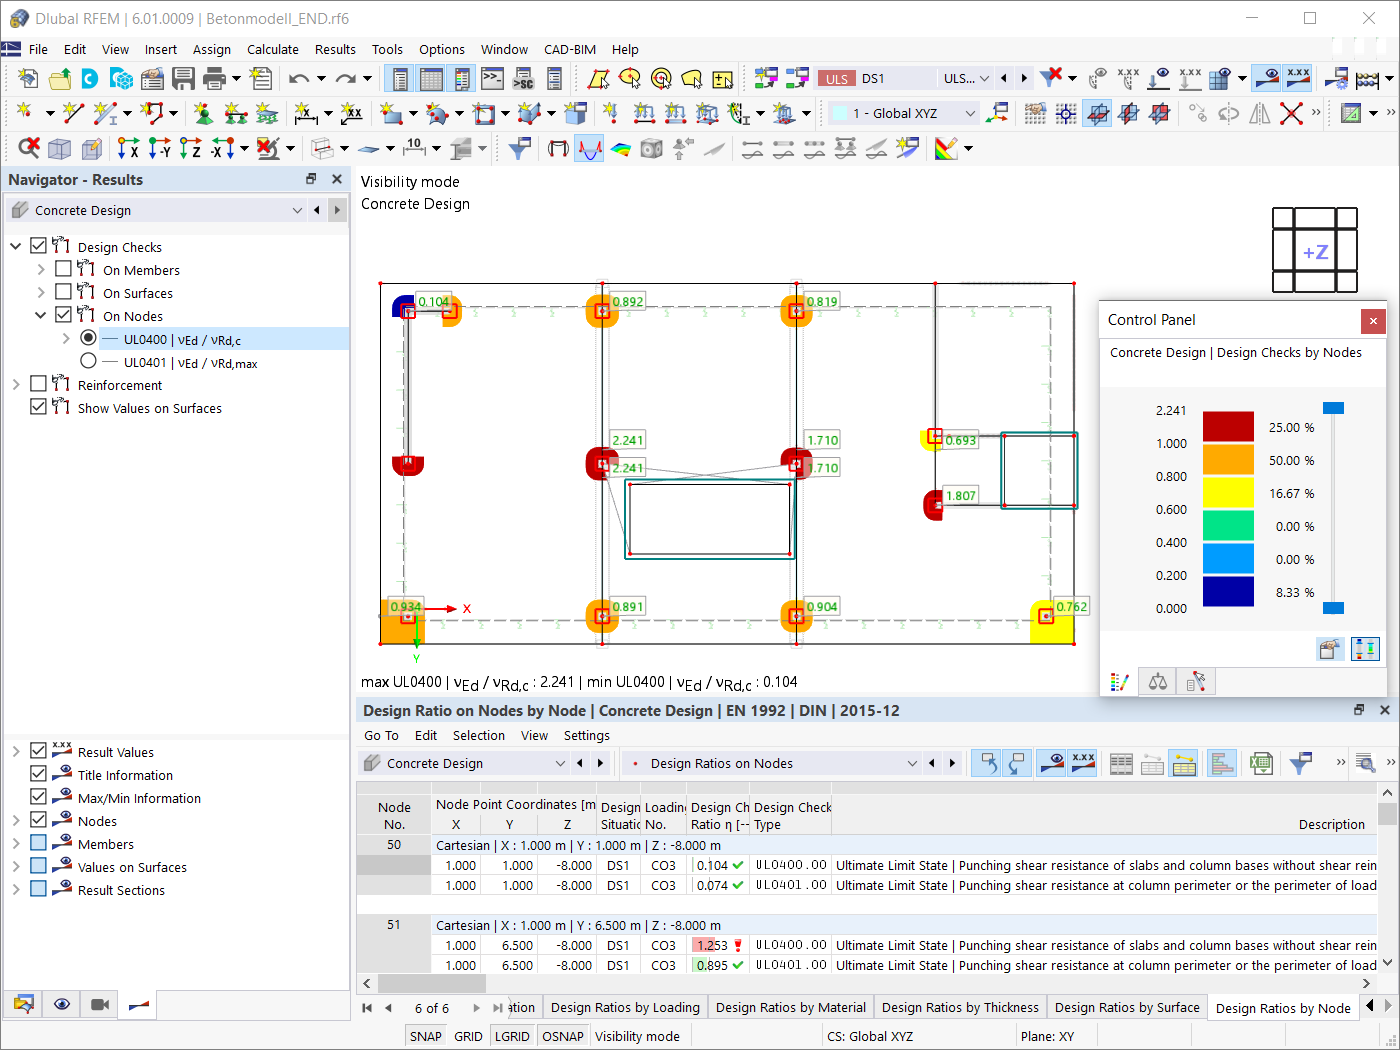This screenshot has height=1050, width=1400.
Task: Click Go To in table menu
Action: 381,735
